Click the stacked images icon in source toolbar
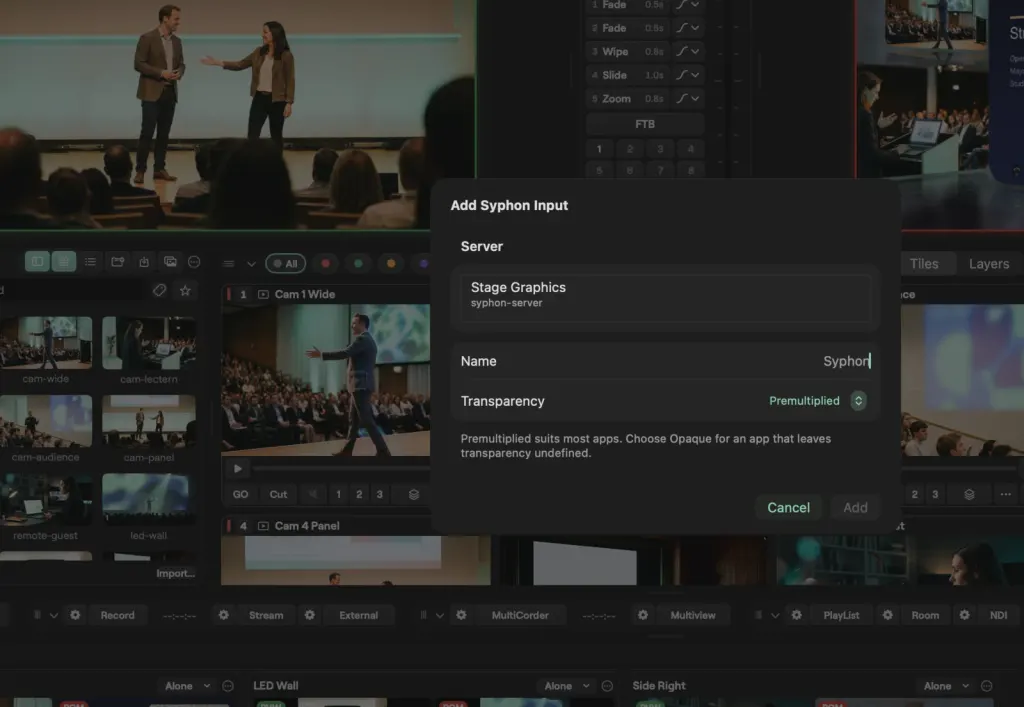 point(170,262)
